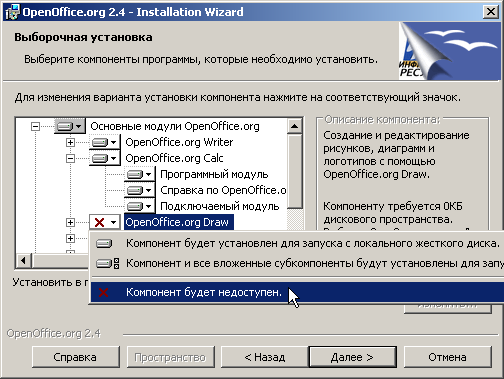Close the Installation Wizard window

(491, 12)
